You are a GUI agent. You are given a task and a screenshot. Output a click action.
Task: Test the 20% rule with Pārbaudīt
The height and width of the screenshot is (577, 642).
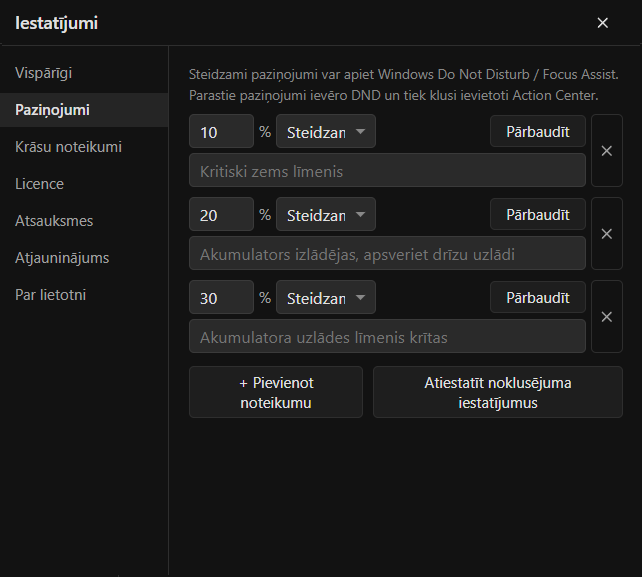click(538, 215)
